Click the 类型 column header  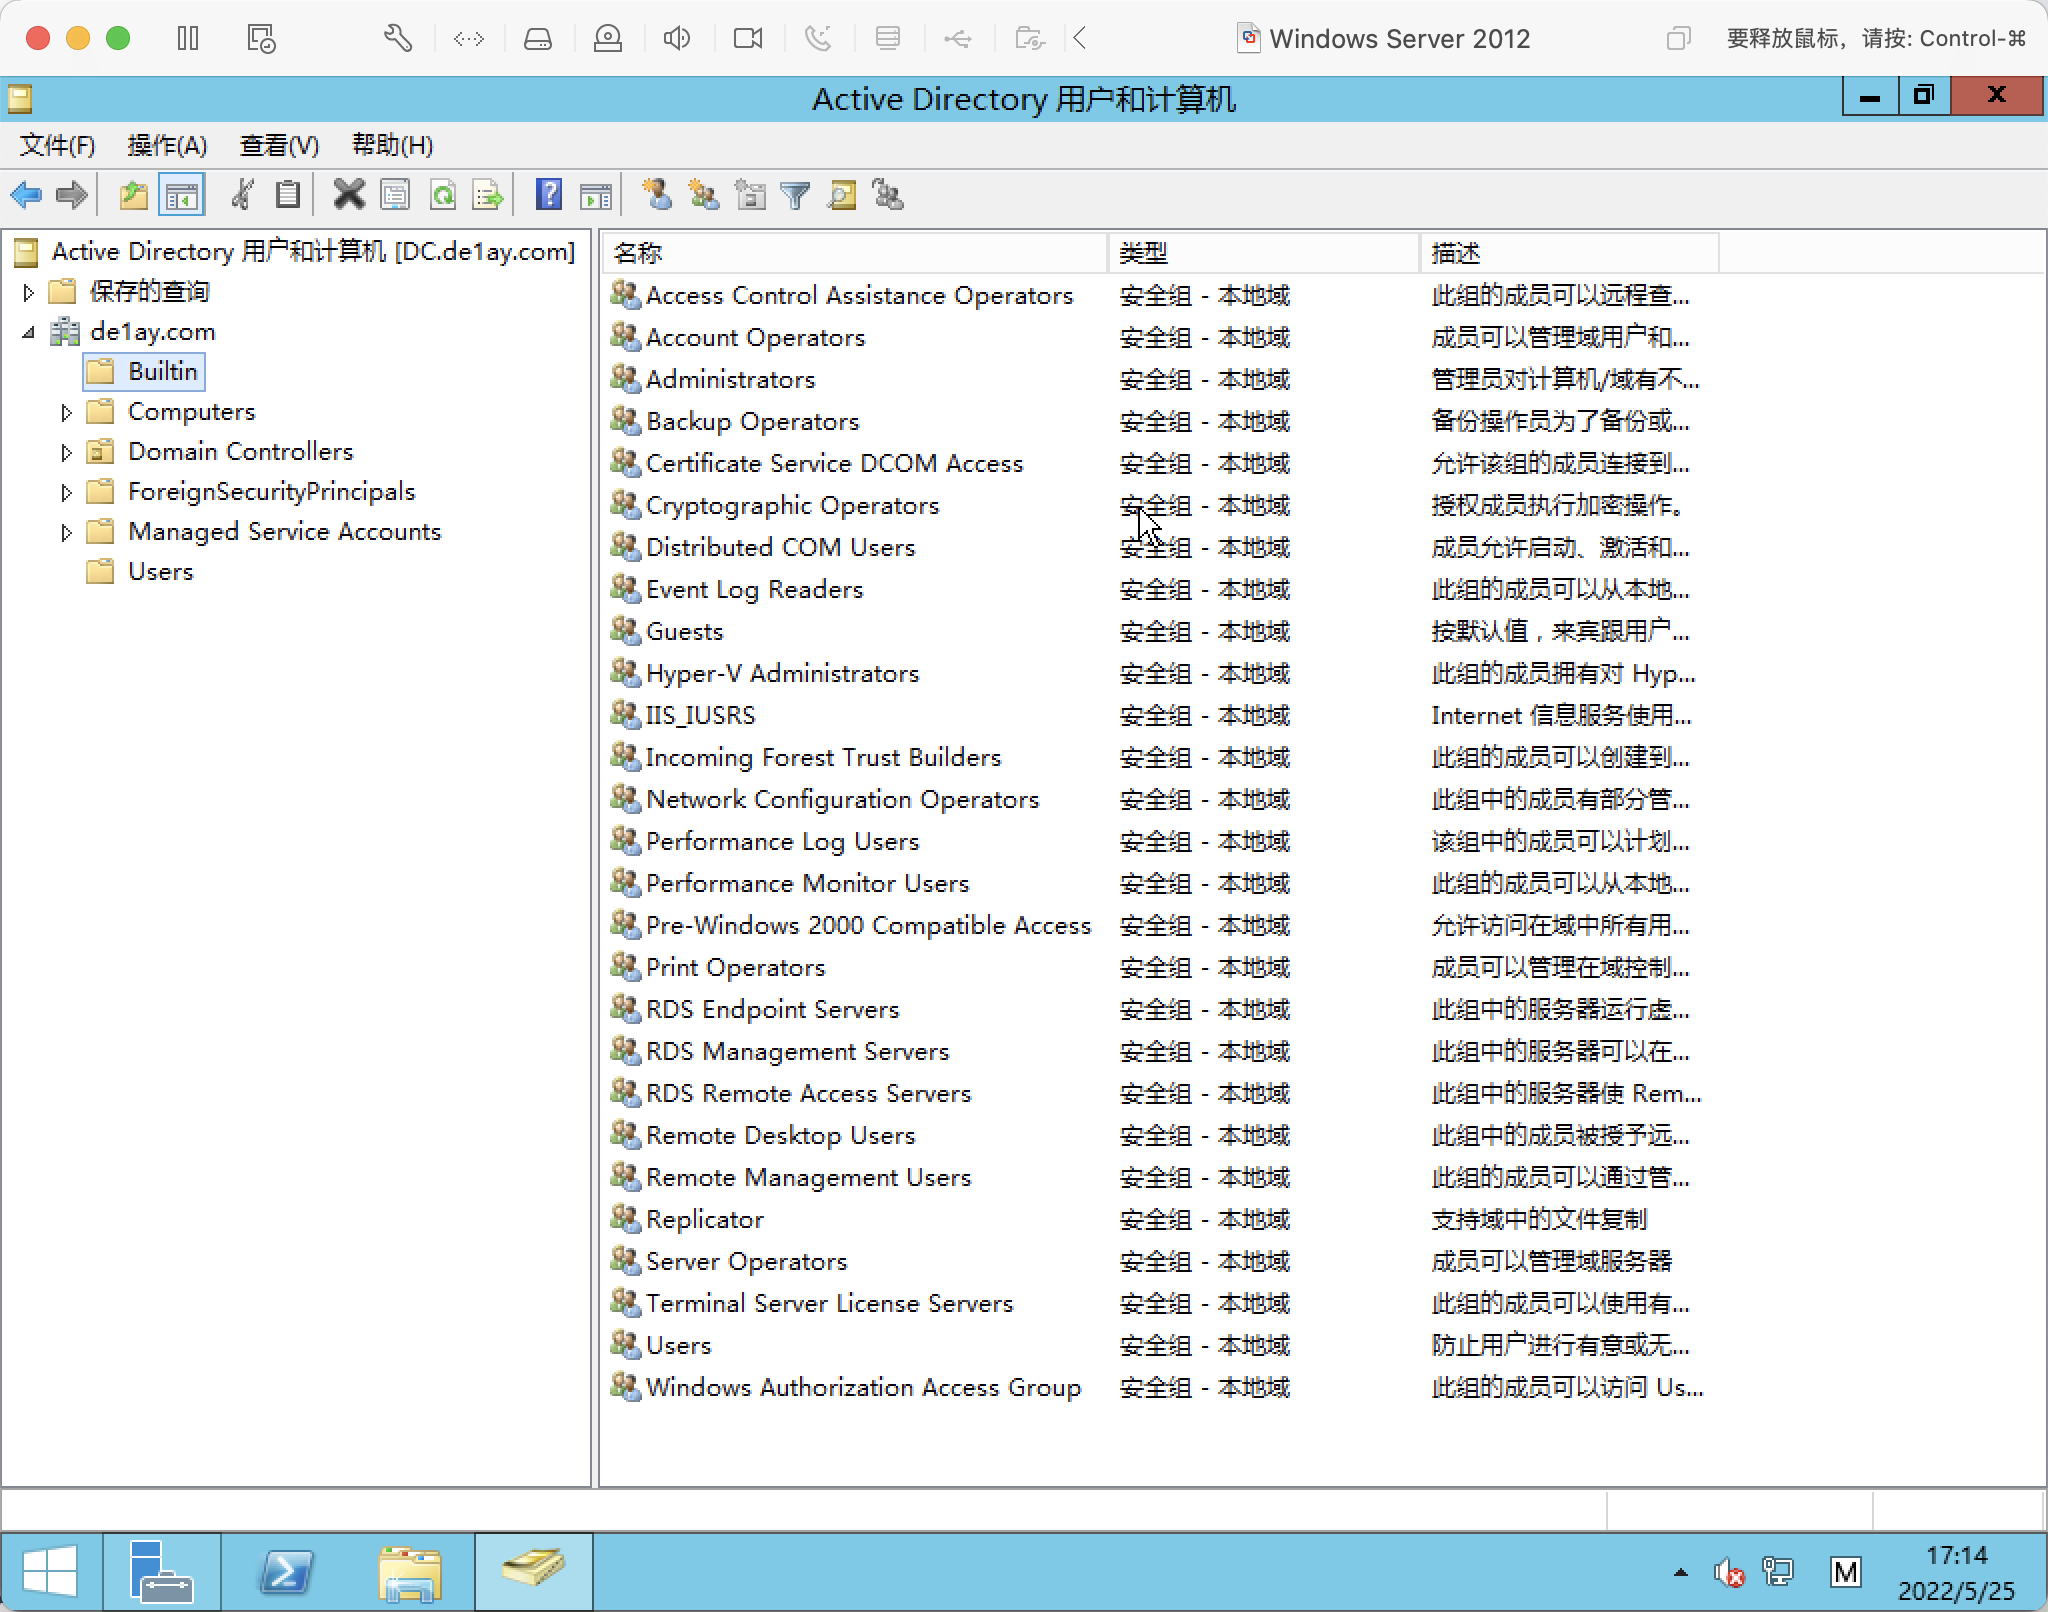(x=1260, y=253)
